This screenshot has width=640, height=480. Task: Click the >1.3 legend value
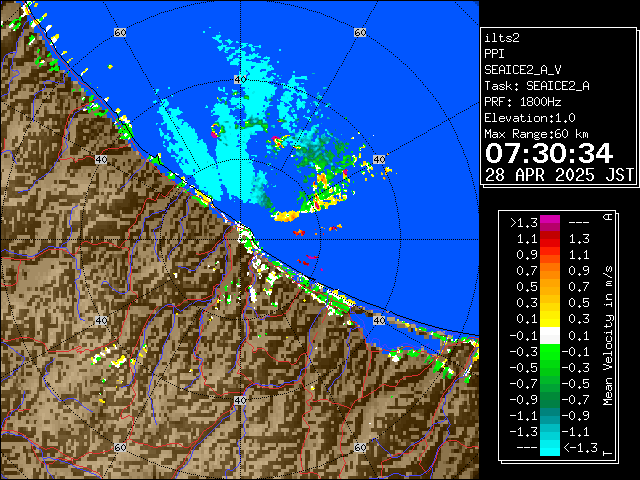point(524,223)
